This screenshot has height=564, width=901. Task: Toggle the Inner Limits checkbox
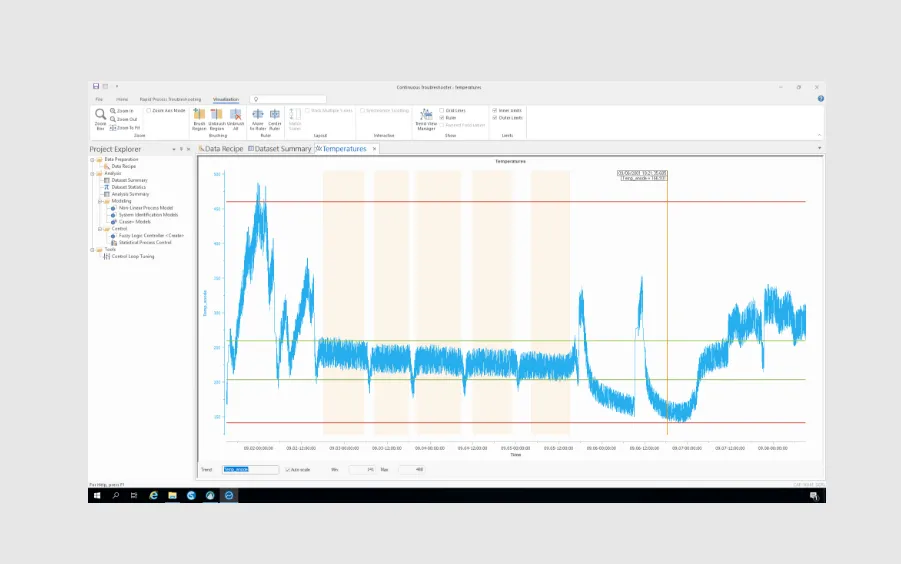tap(494, 110)
